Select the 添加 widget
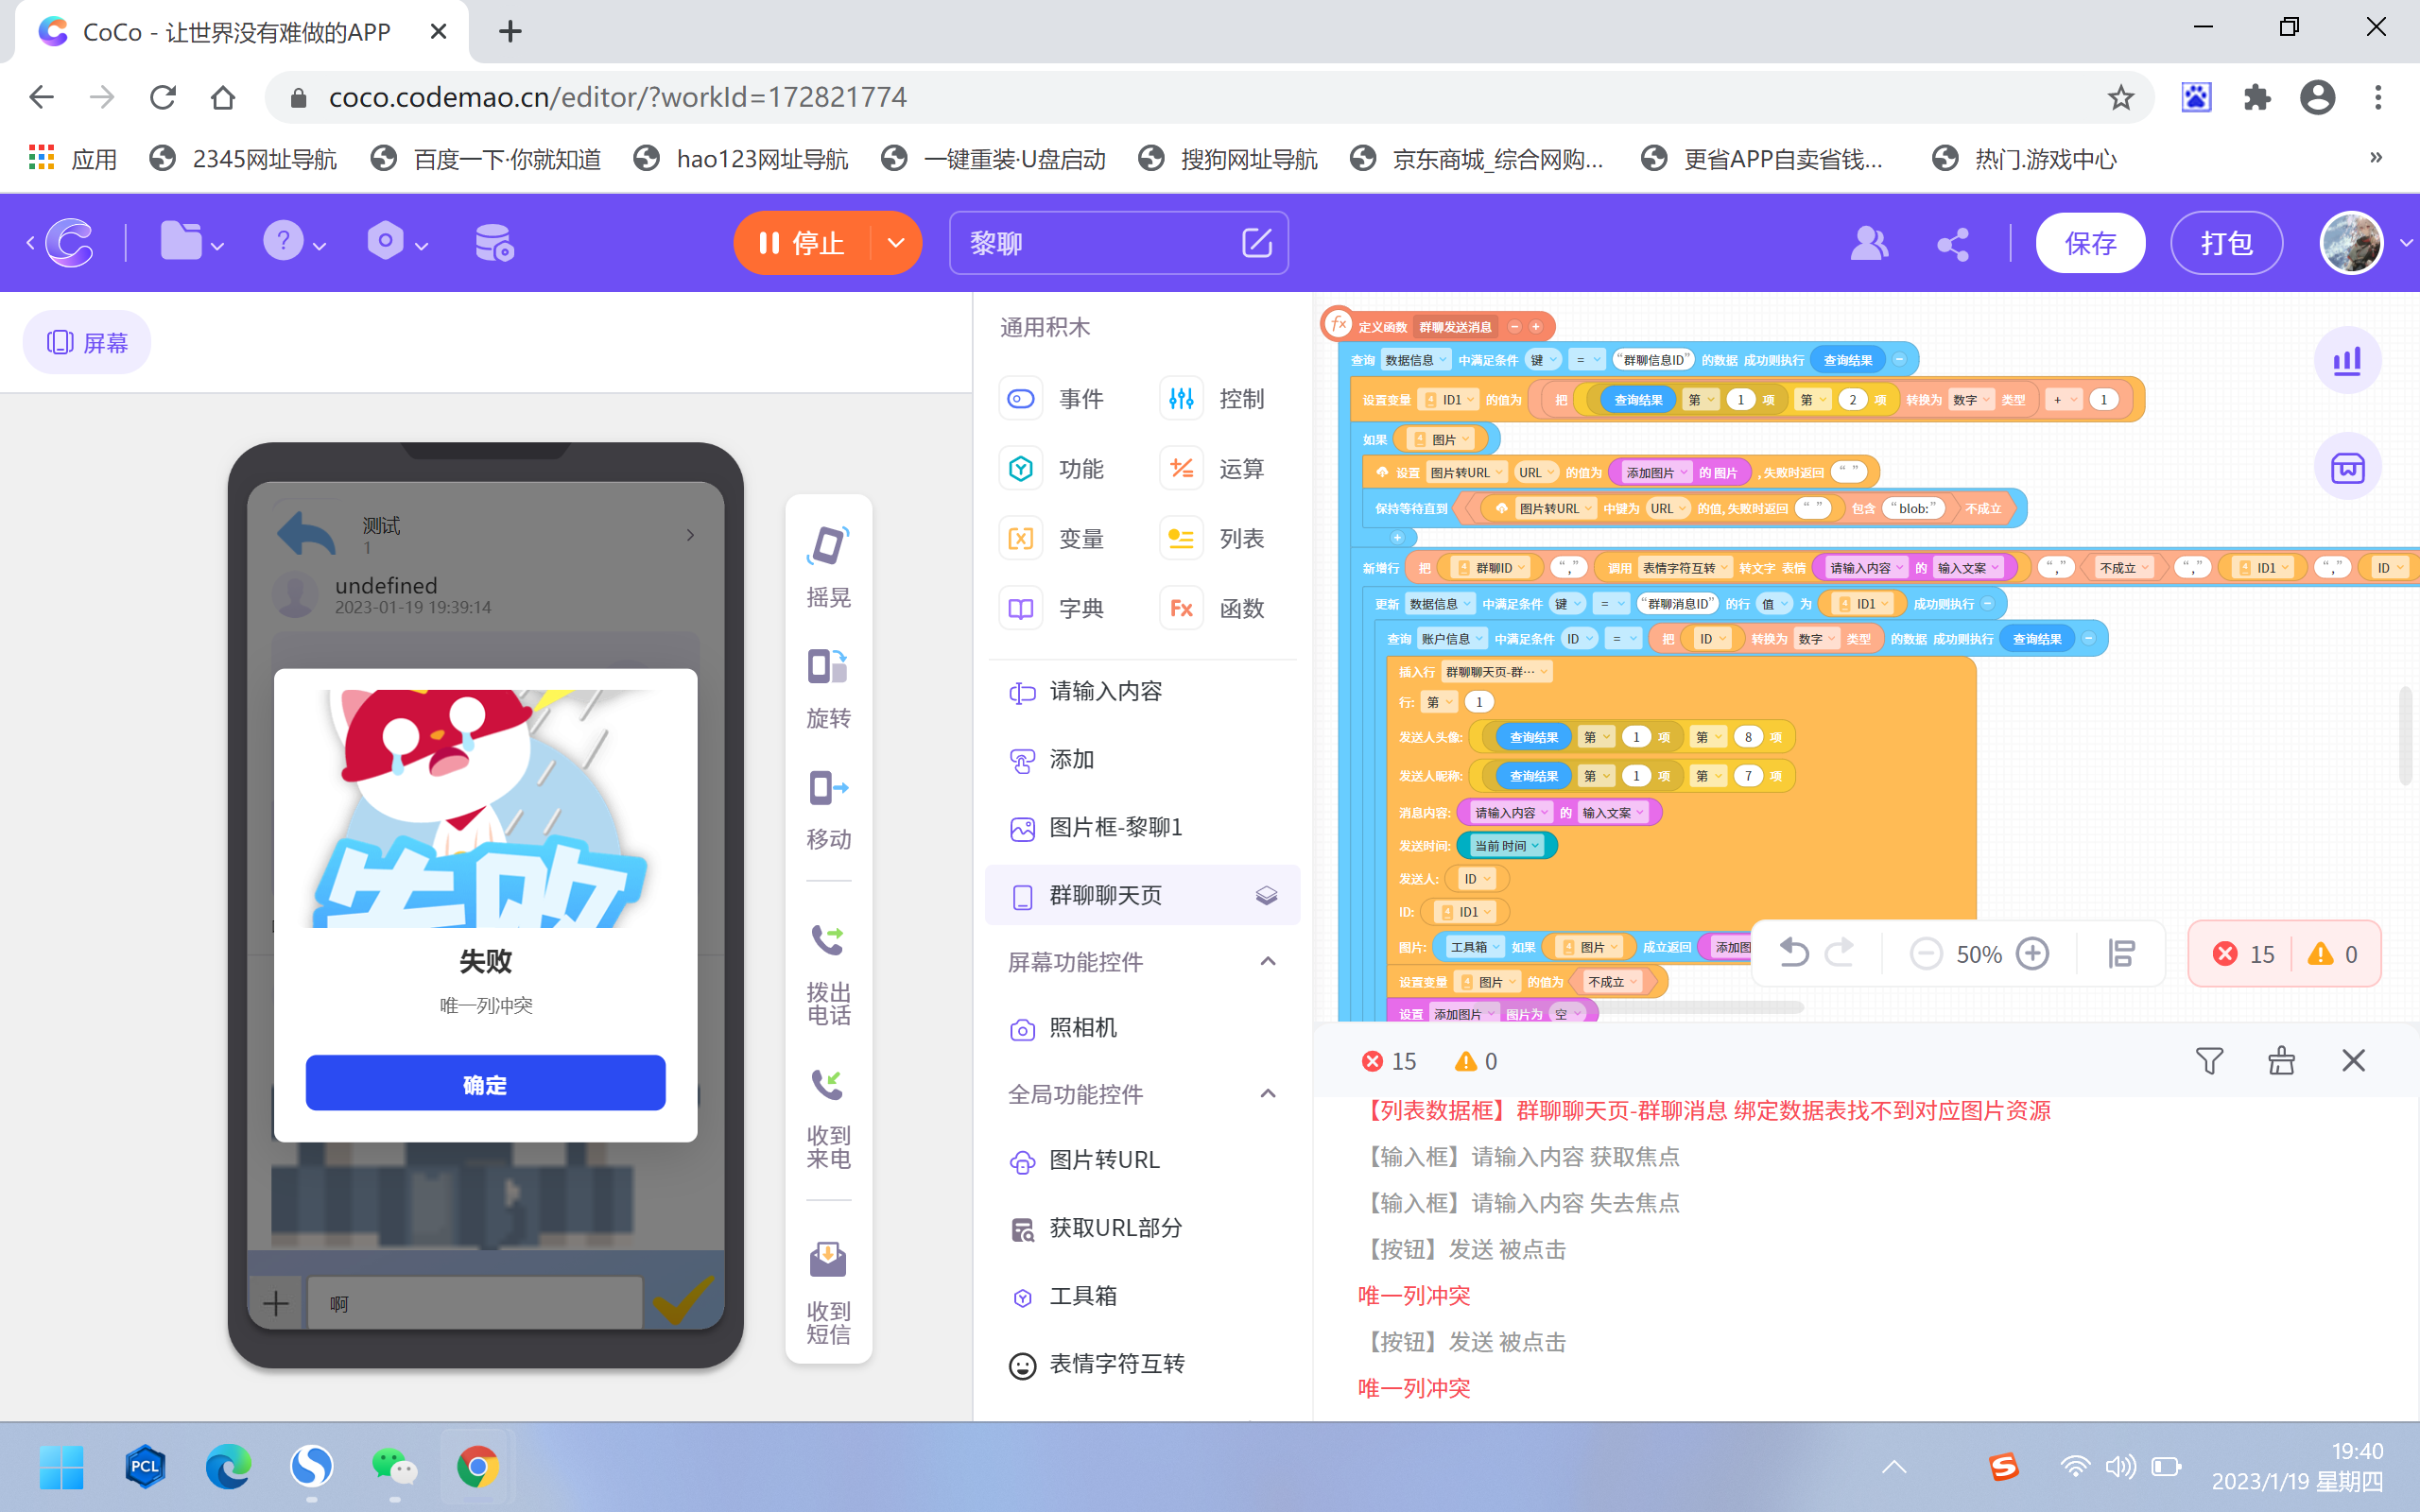The width and height of the screenshot is (2420, 1512). click(x=1142, y=759)
